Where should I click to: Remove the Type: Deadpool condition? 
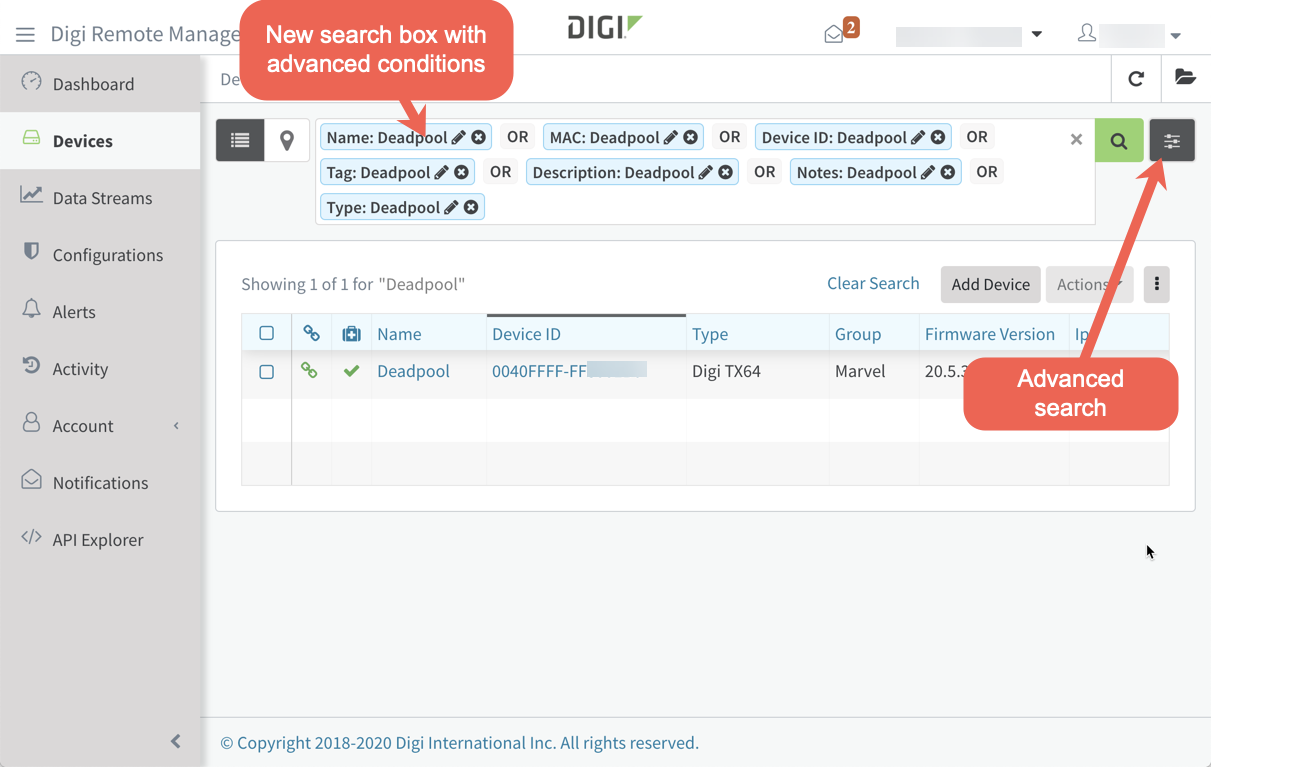click(x=471, y=207)
